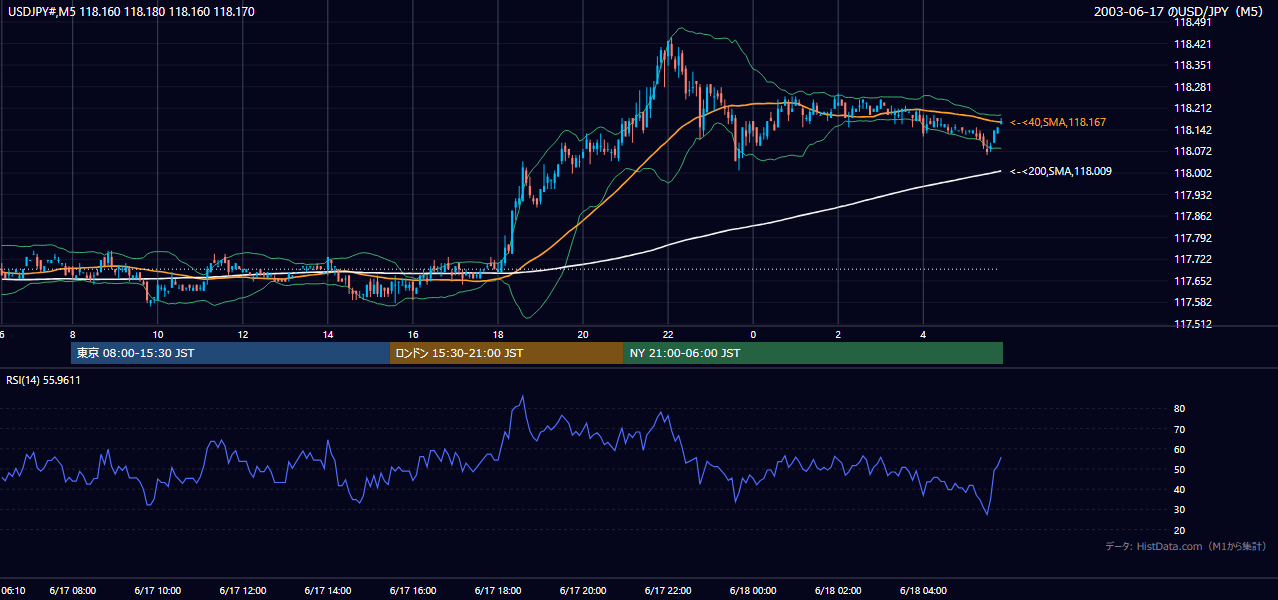
Task: Click price axis value 118.072
Action: pos(1193,151)
